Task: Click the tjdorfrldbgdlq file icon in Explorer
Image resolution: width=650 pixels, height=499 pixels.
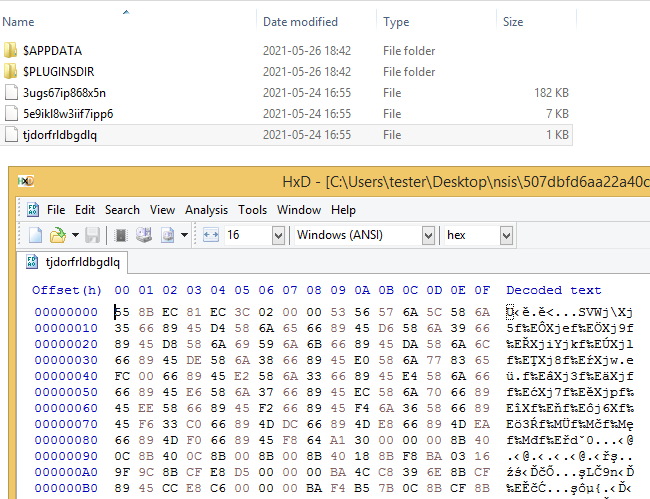Action: pos(11,135)
